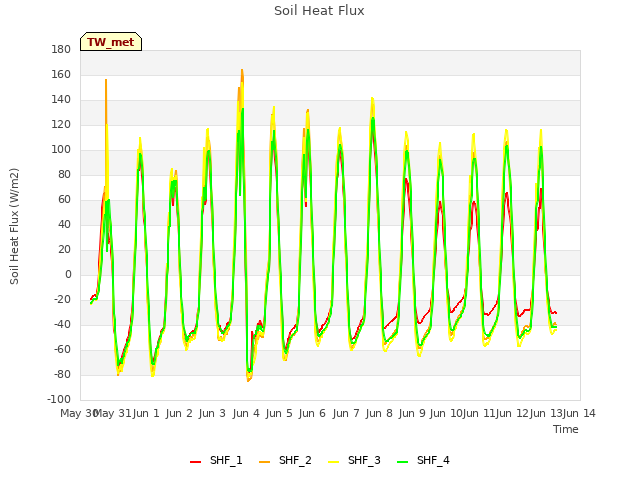Click the Jun 5 x-axis label
Image resolution: width=640 pixels, height=480 pixels.
tap(279, 413)
